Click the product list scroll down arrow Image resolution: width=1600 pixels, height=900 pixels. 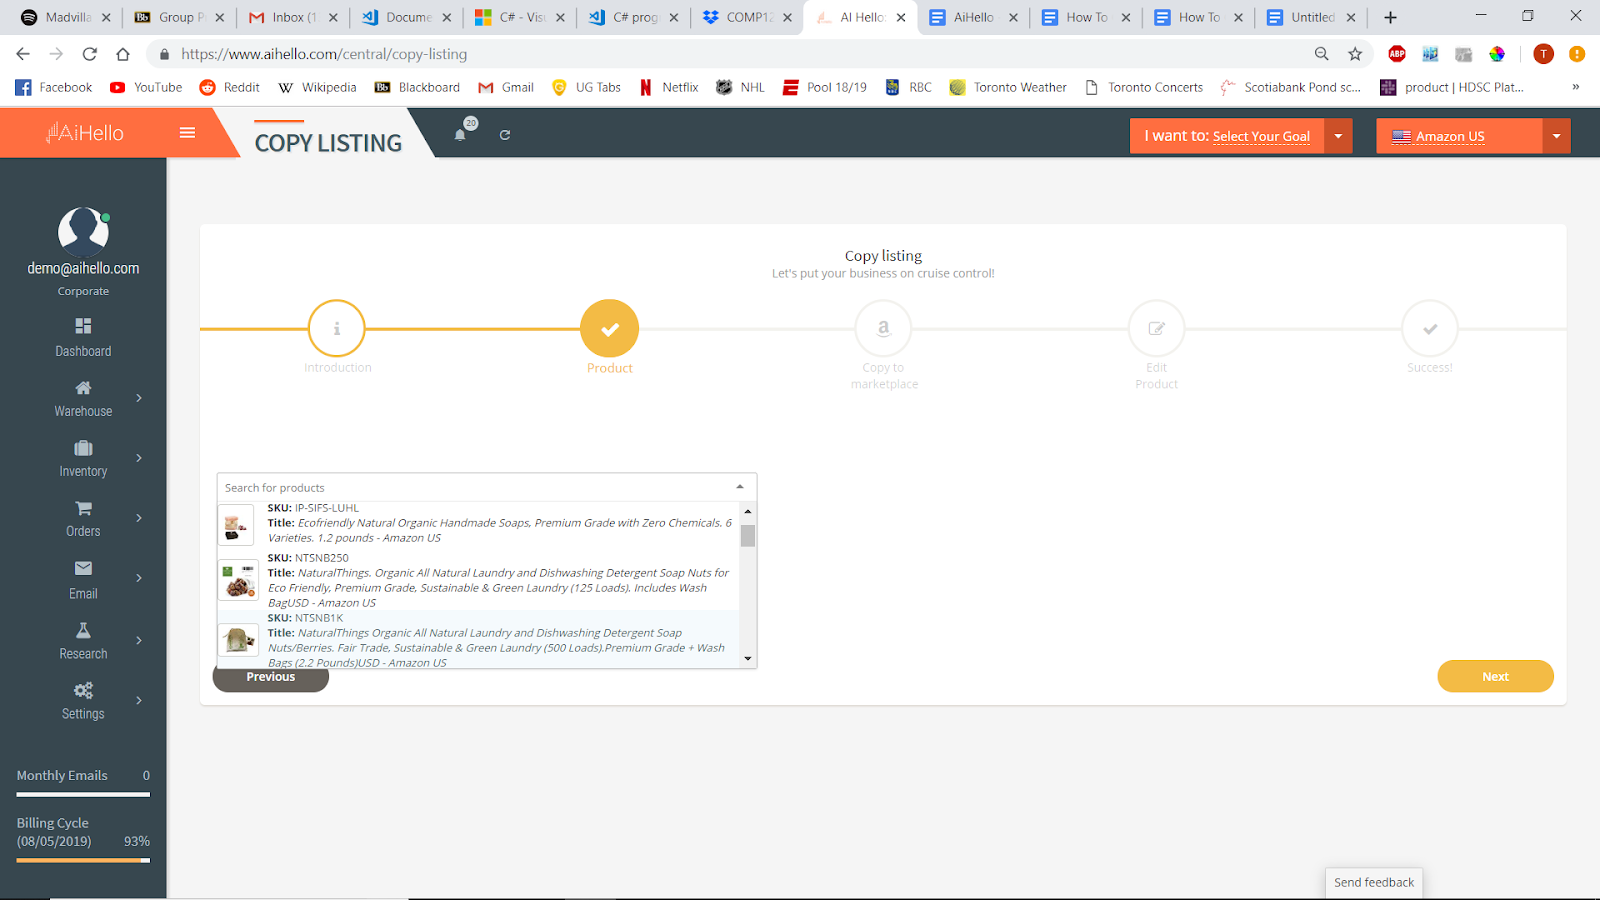(x=747, y=659)
